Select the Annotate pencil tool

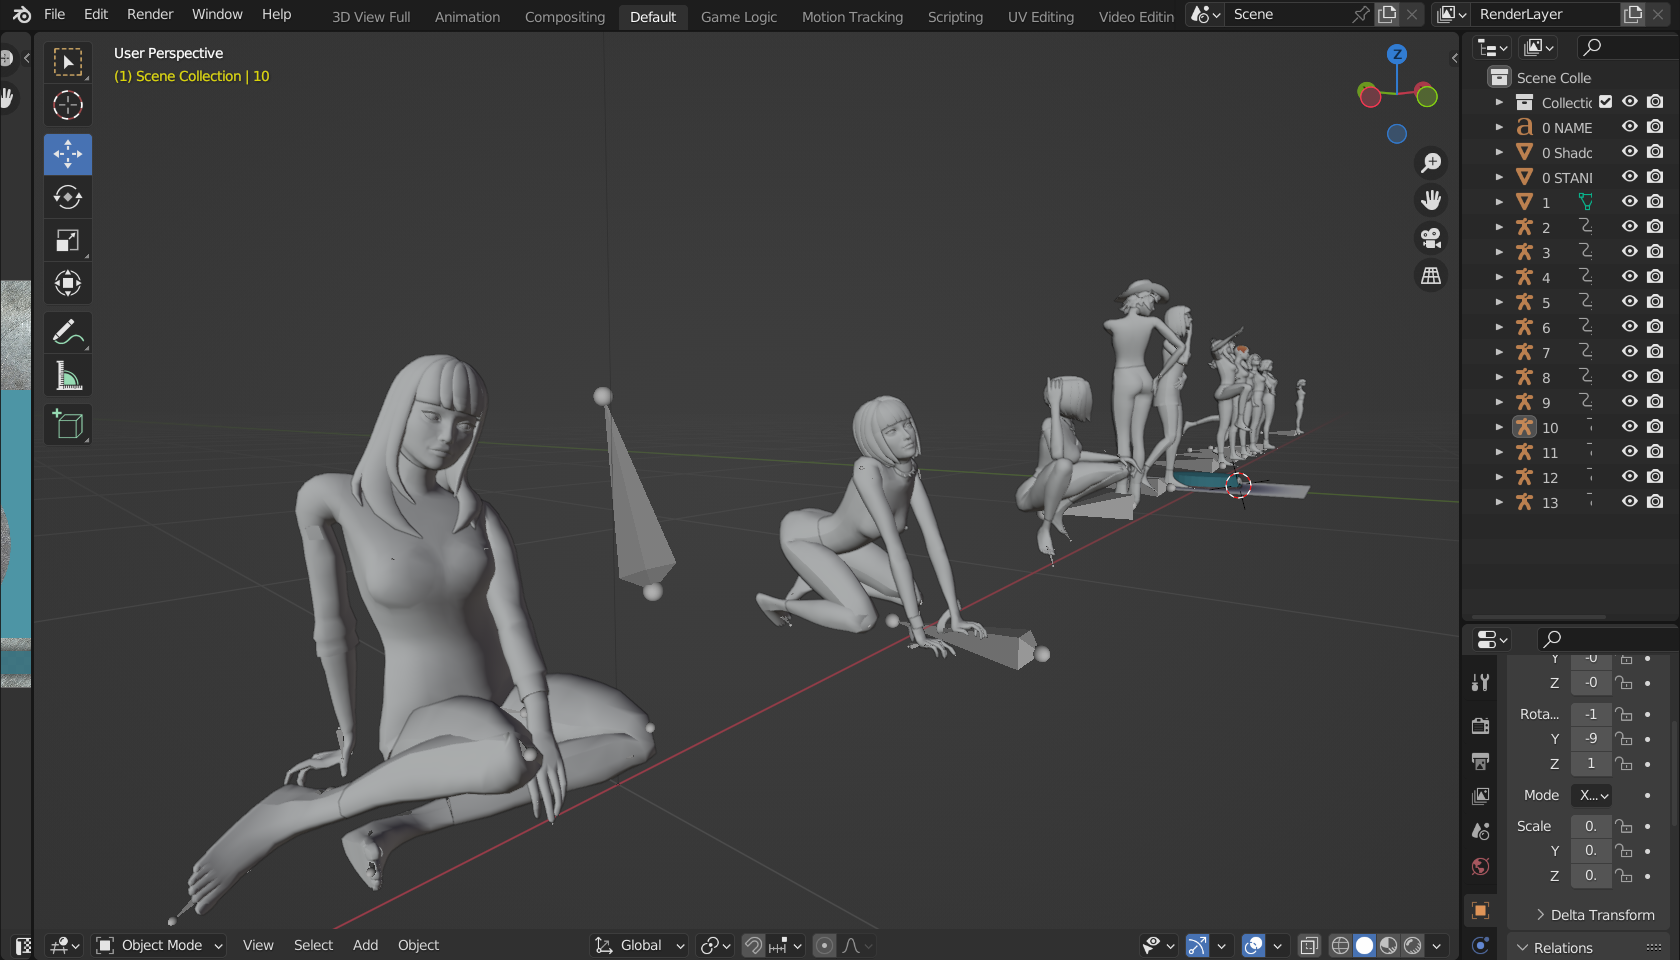(x=68, y=332)
